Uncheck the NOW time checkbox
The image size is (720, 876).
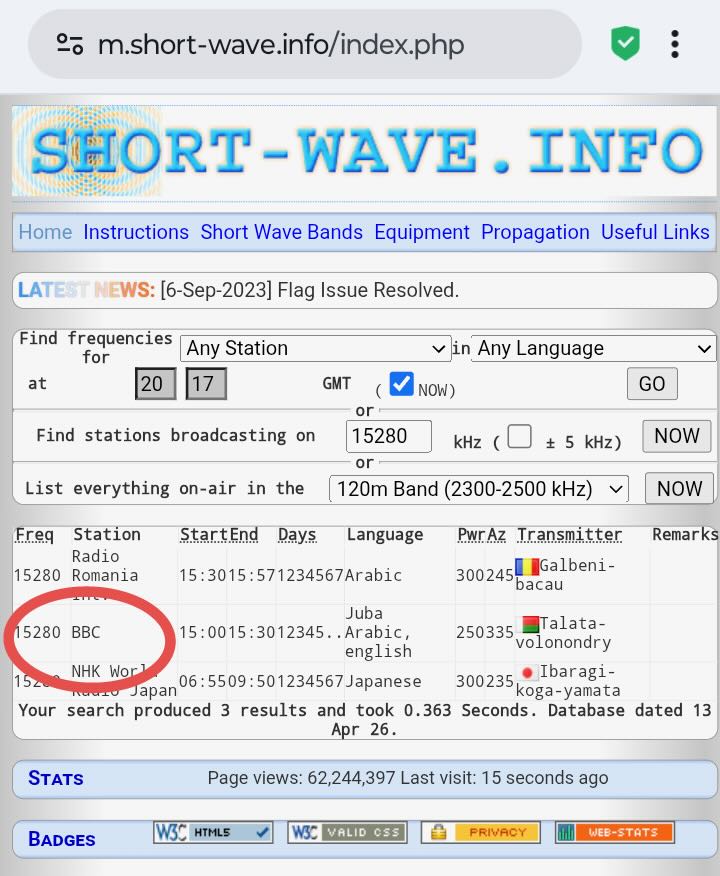401,384
